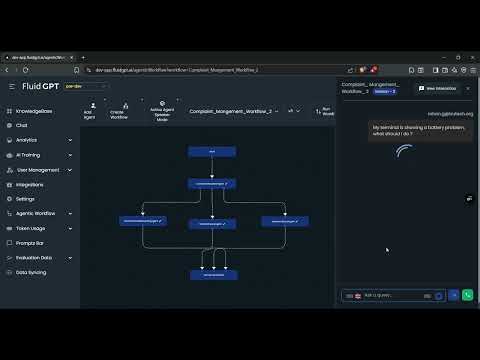The width and height of the screenshot is (480, 360).
Task: Open a new browser tab with the plus
Action: [83, 58]
